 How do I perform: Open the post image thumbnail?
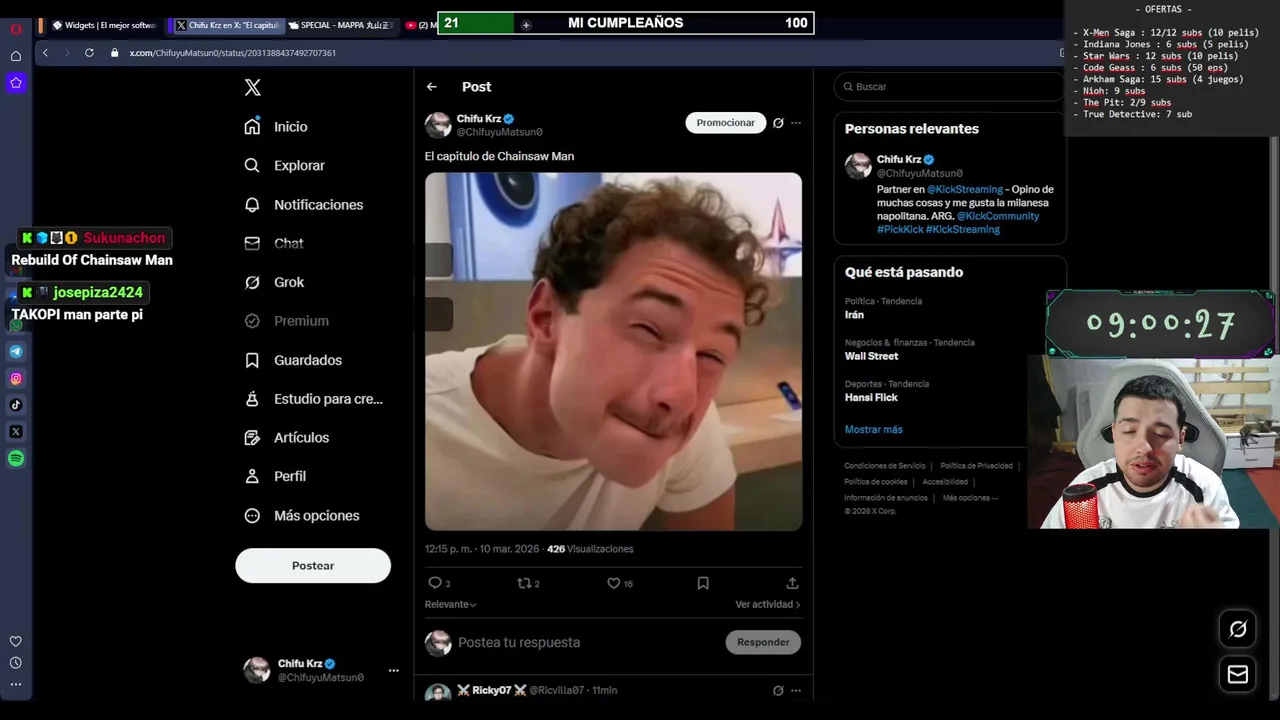click(x=613, y=351)
